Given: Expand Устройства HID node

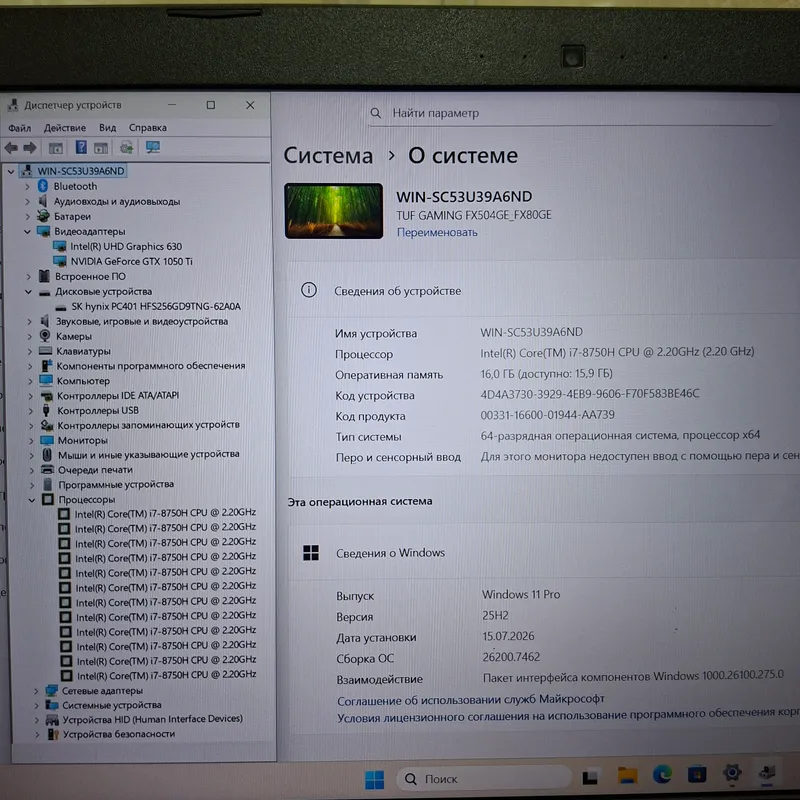Looking at the screenshot, I should (37, 720).
